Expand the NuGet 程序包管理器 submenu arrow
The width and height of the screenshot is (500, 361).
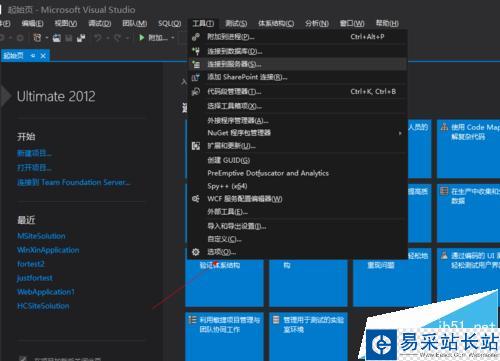coord(400,133)
